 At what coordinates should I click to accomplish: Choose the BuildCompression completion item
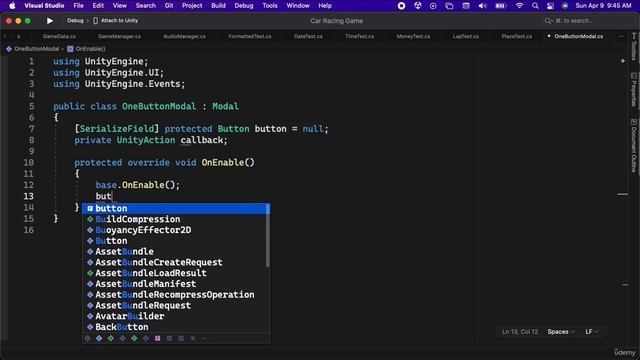click(176, 219)
